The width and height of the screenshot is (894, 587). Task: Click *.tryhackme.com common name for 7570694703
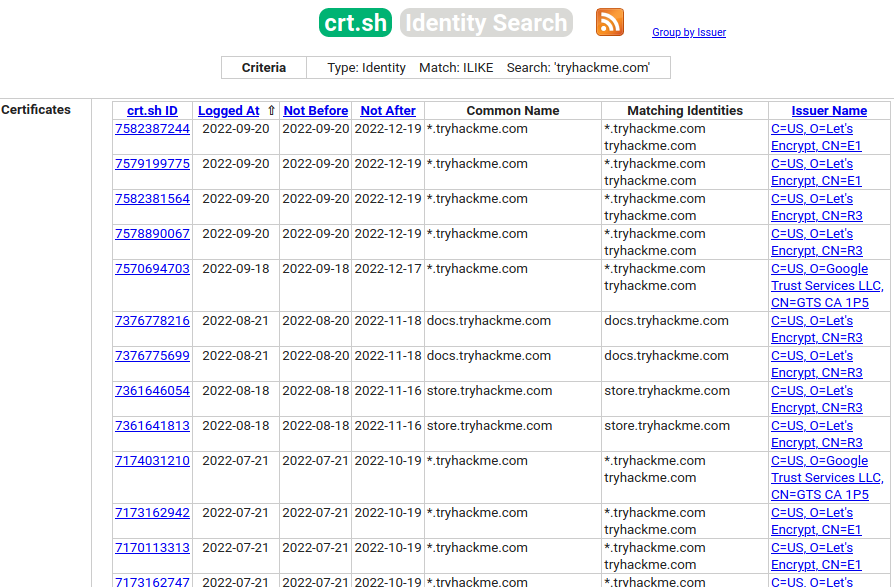[x=477, y=268]
